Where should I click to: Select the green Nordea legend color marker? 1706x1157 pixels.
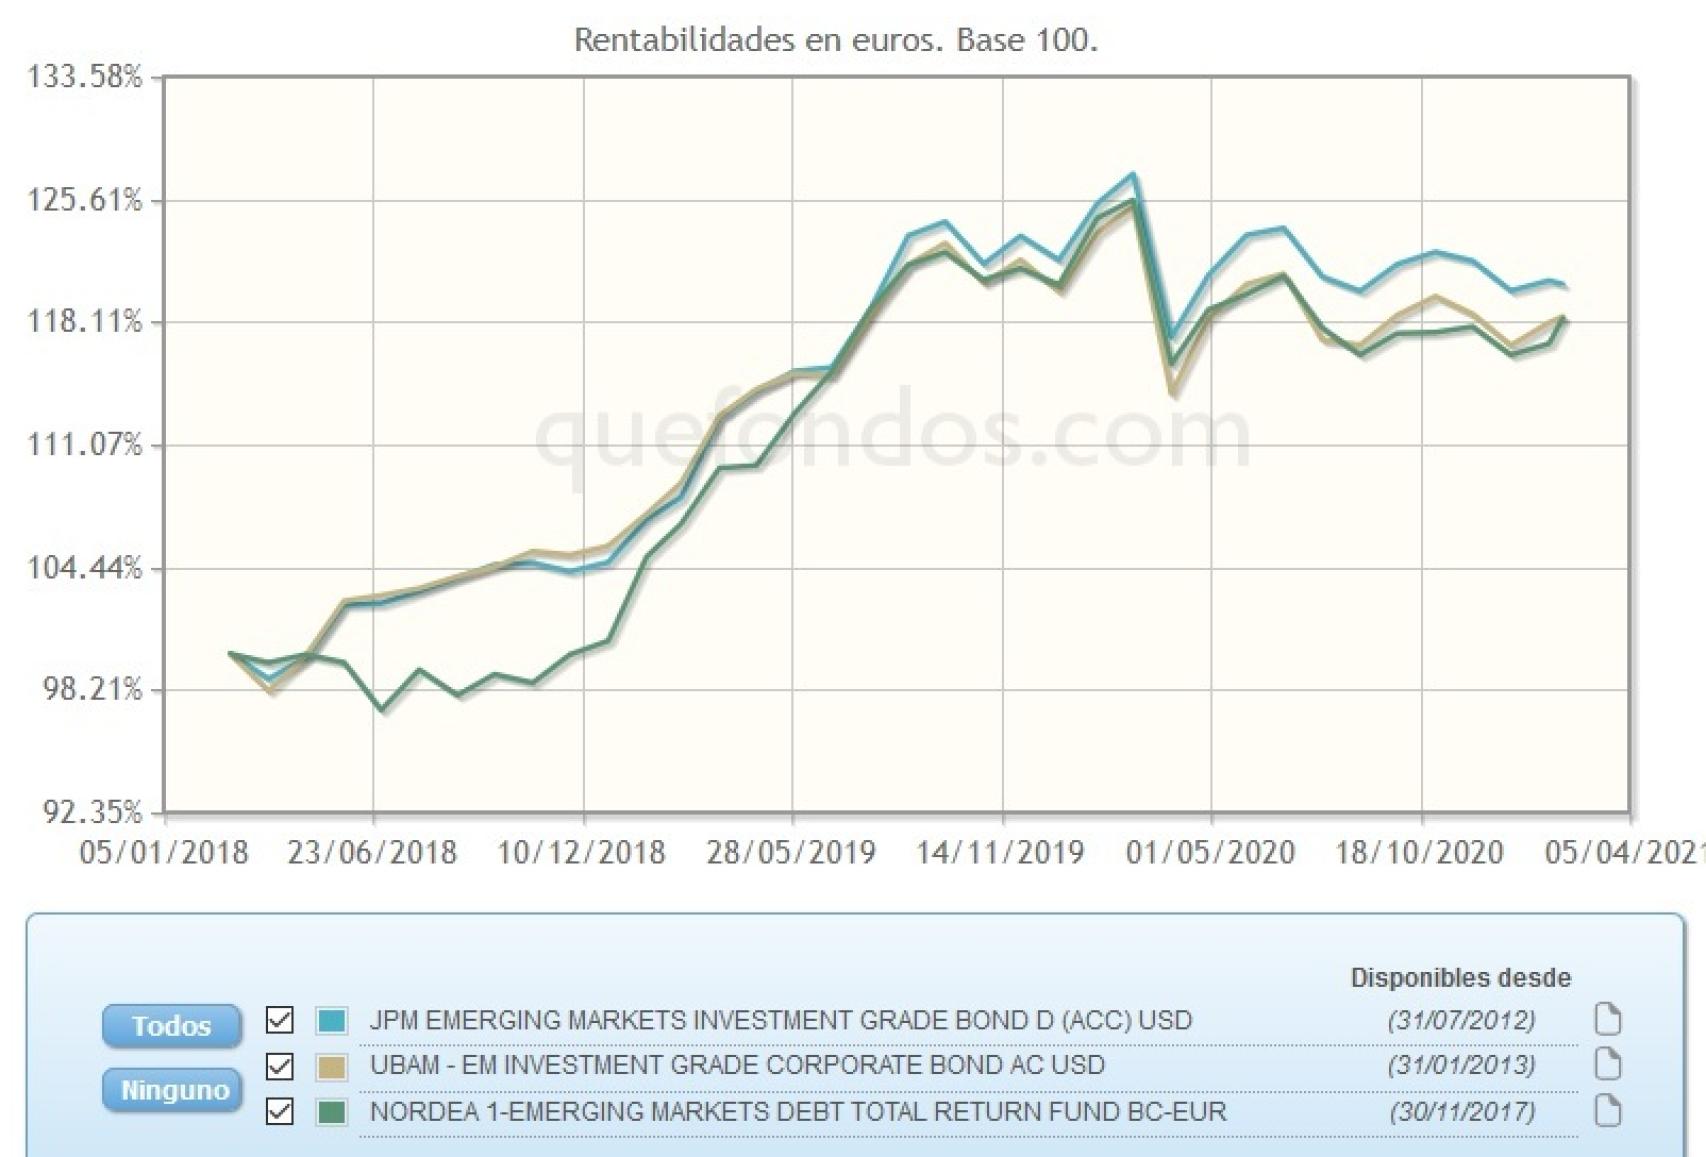pyautogui.click(x=330, y=1109)
